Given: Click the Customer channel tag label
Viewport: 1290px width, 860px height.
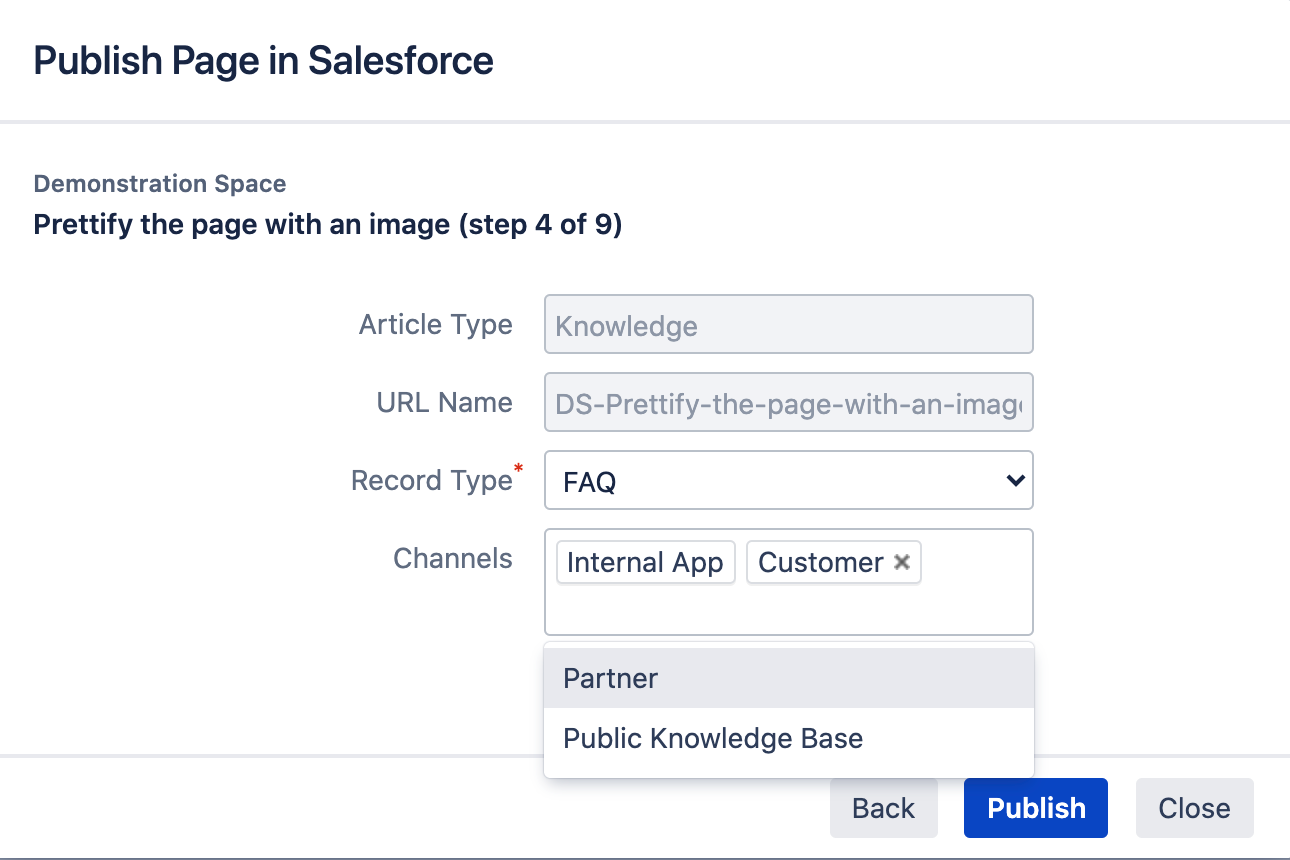Looking at the screenshot, I should point(820,563).
